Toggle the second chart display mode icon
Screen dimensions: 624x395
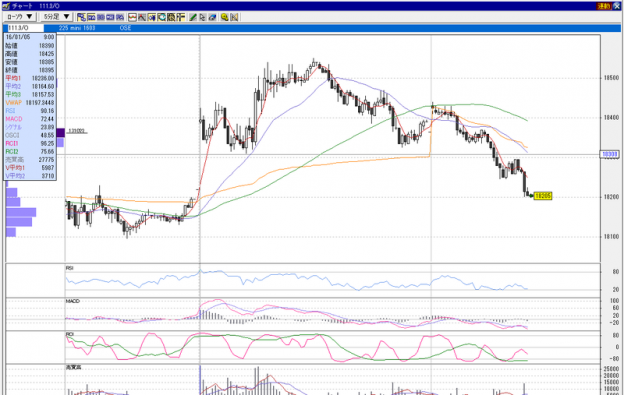(91, 17)
